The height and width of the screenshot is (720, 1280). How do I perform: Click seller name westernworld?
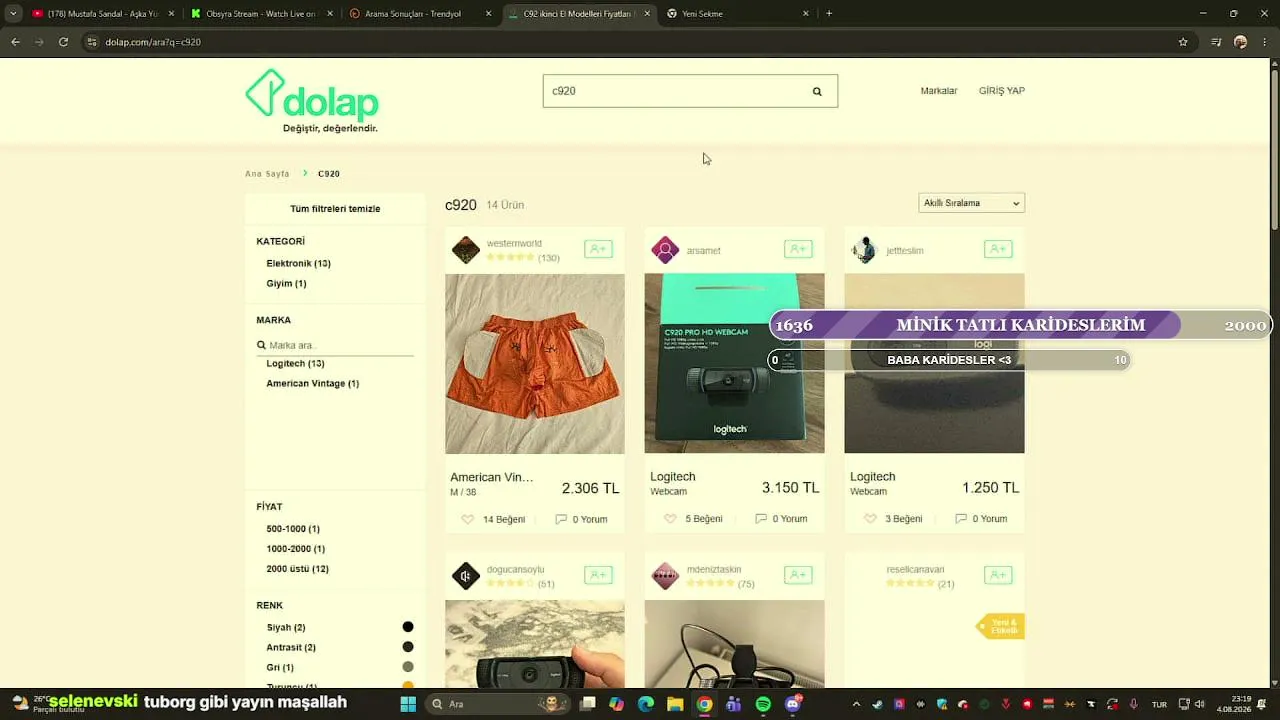(514, 244)
